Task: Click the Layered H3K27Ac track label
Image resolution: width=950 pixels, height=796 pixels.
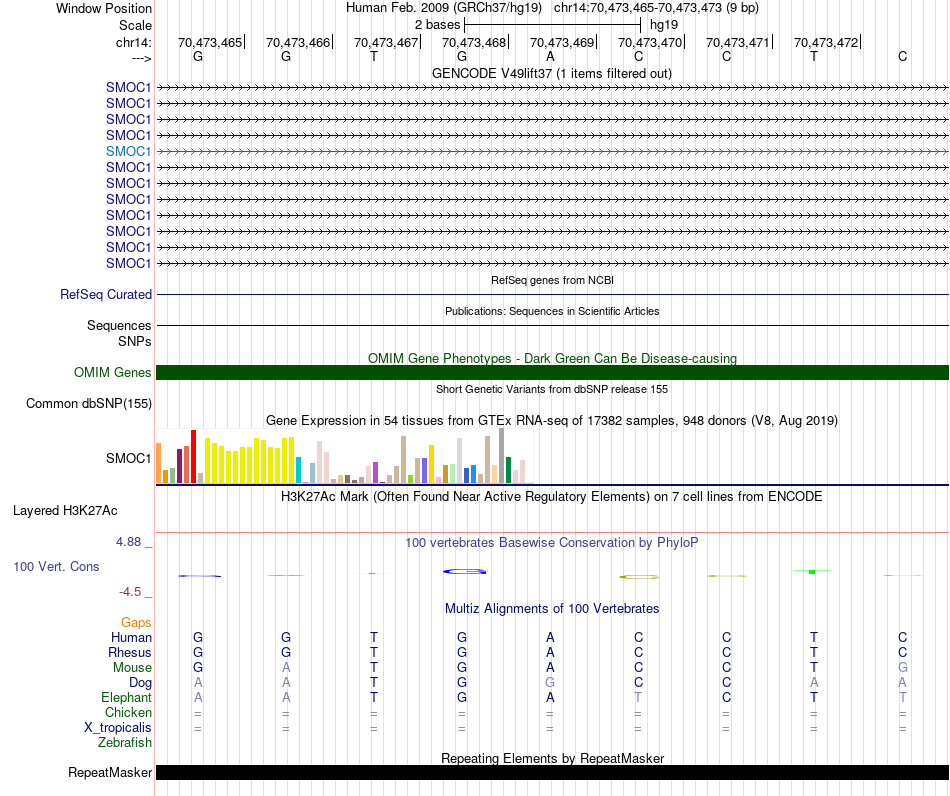Action: click(65, 511)
